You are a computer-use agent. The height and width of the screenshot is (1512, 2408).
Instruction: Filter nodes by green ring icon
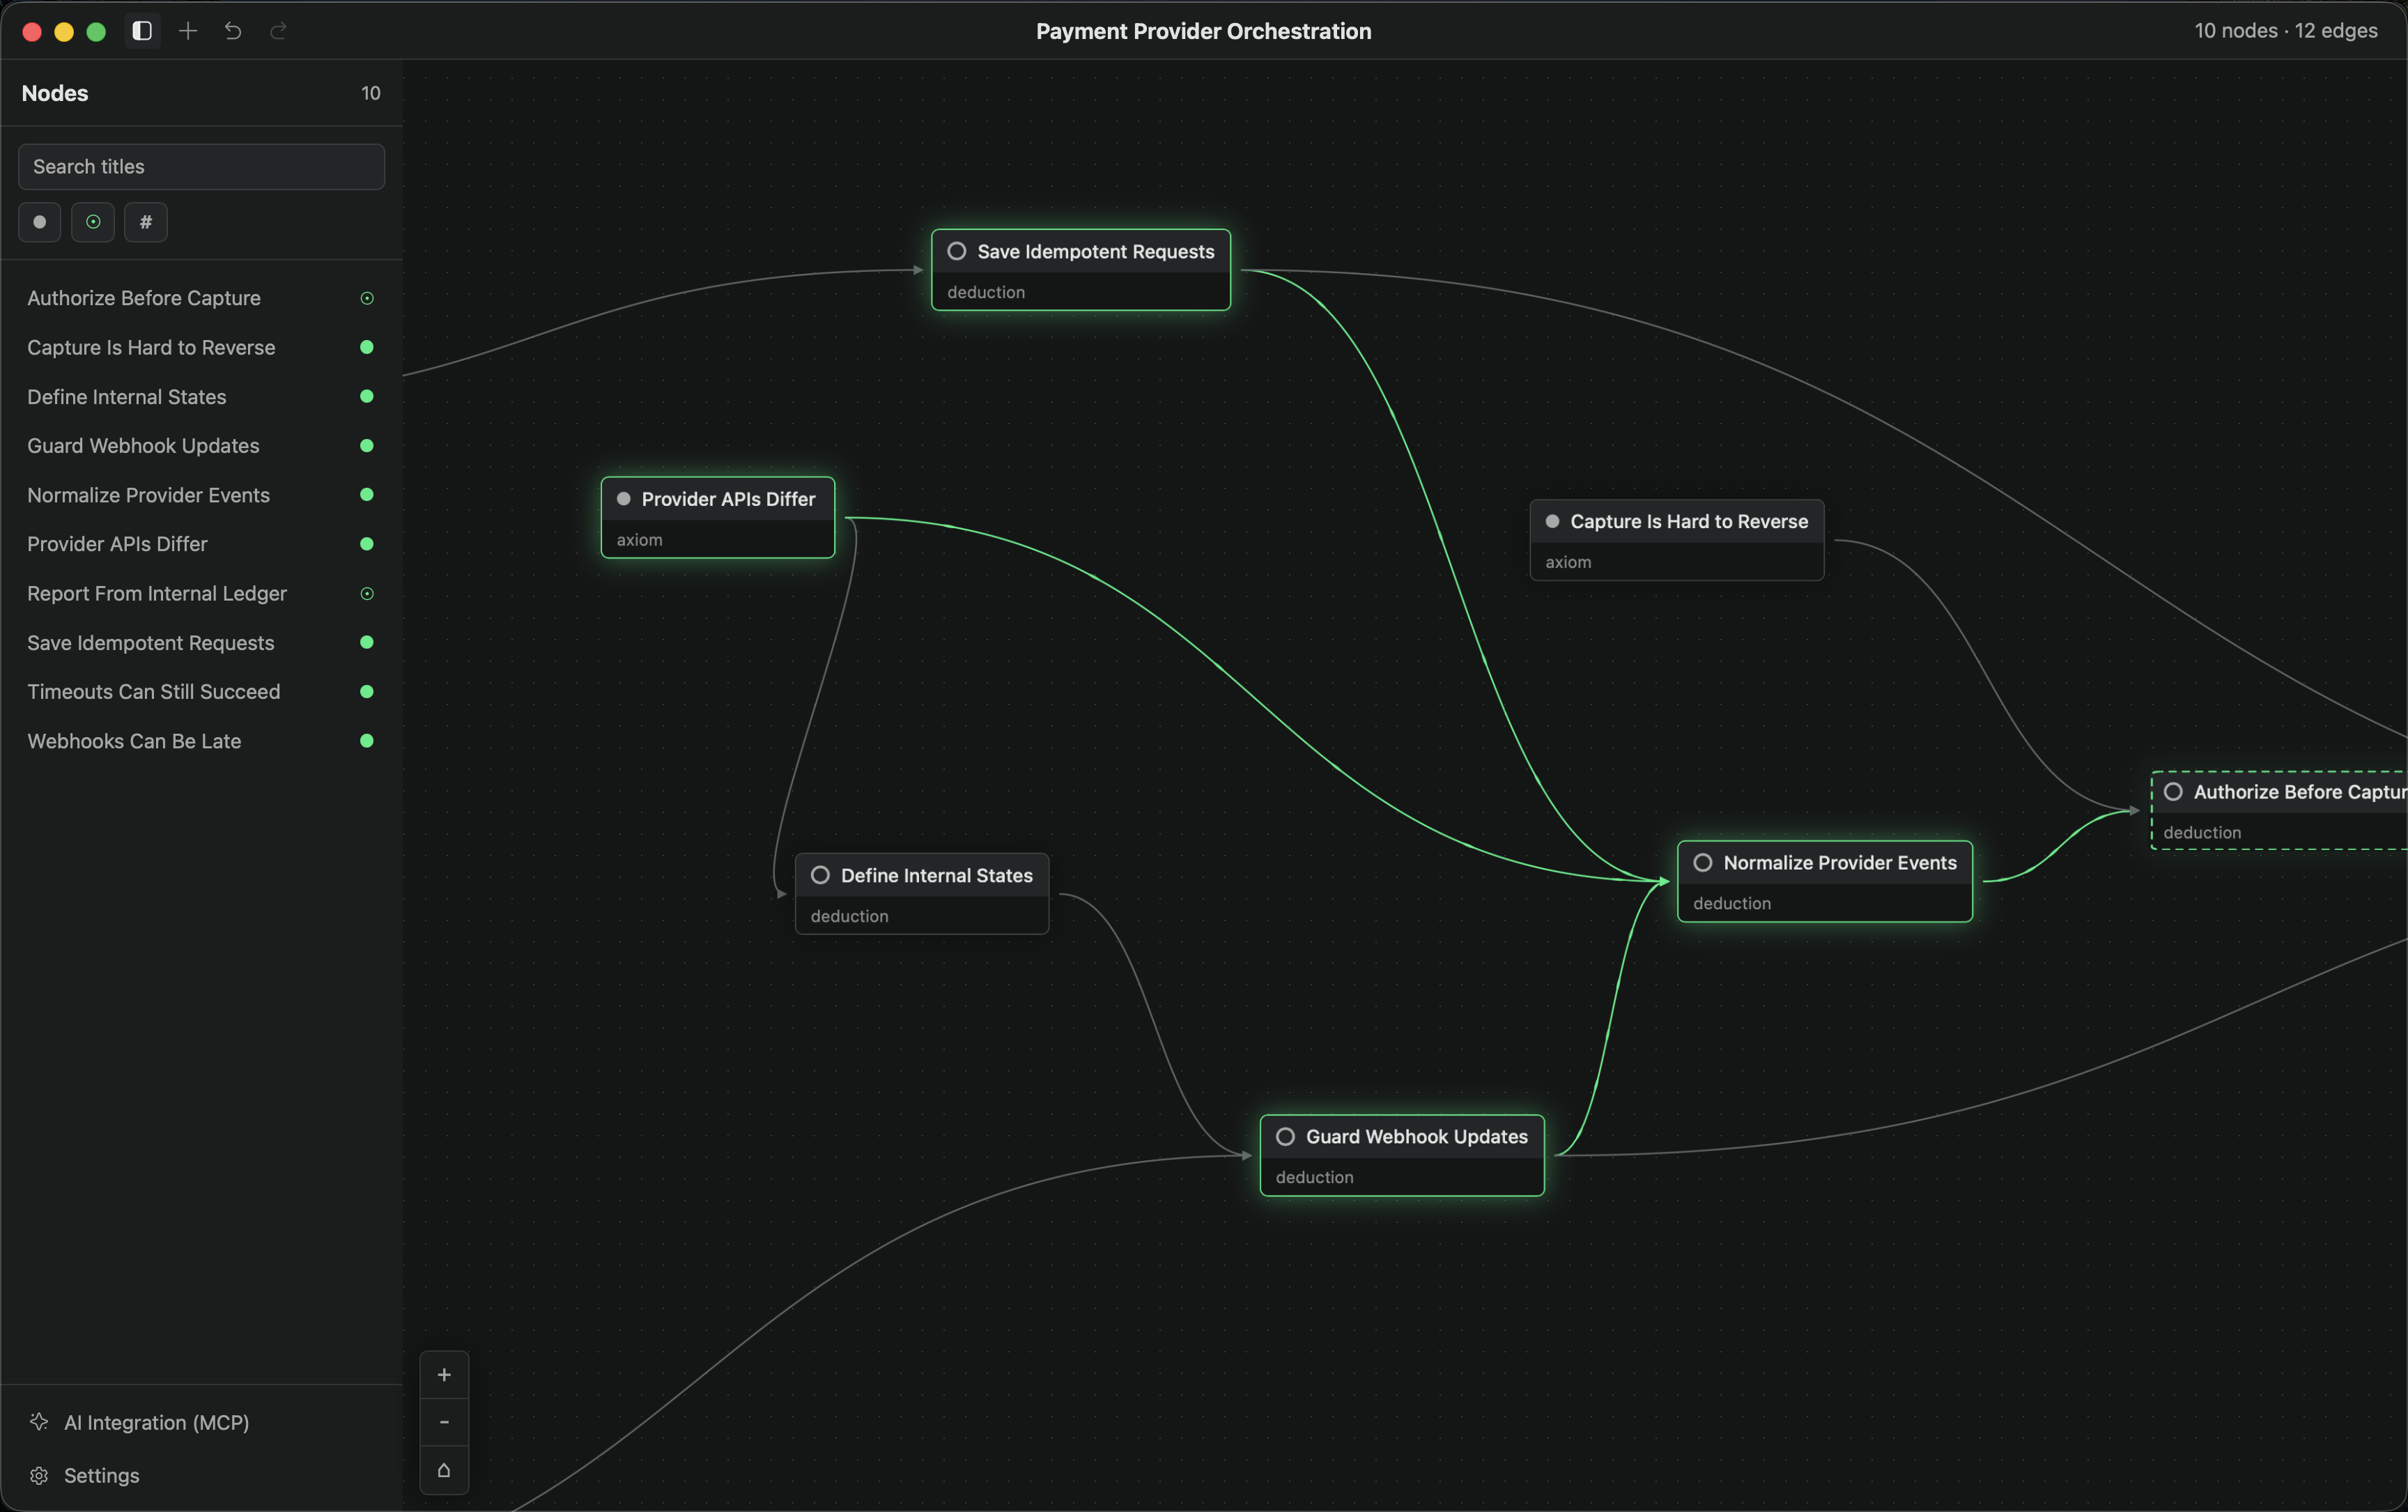[x=93, y=222]
